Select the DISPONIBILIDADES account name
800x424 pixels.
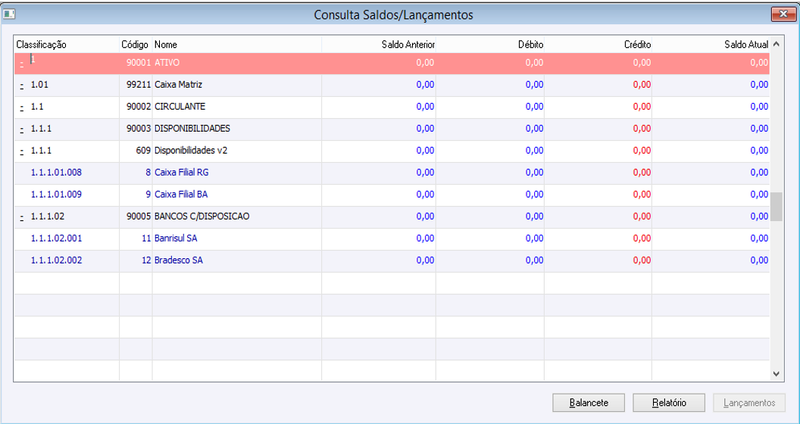[192, 129]
